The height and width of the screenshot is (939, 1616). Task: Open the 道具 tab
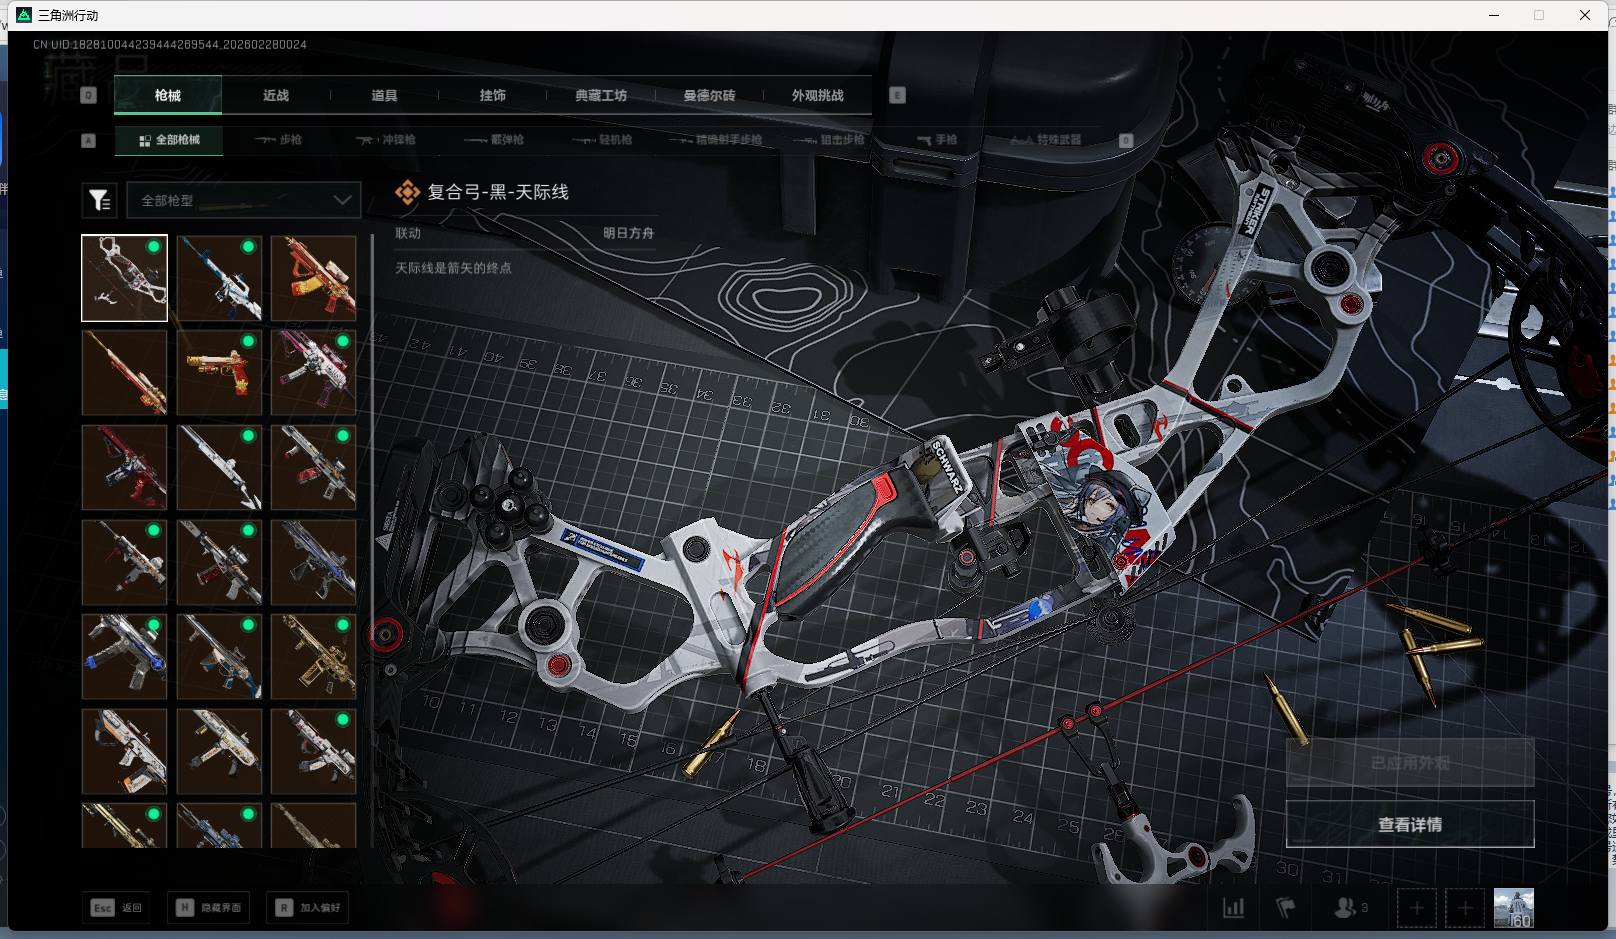click(384, 95)
